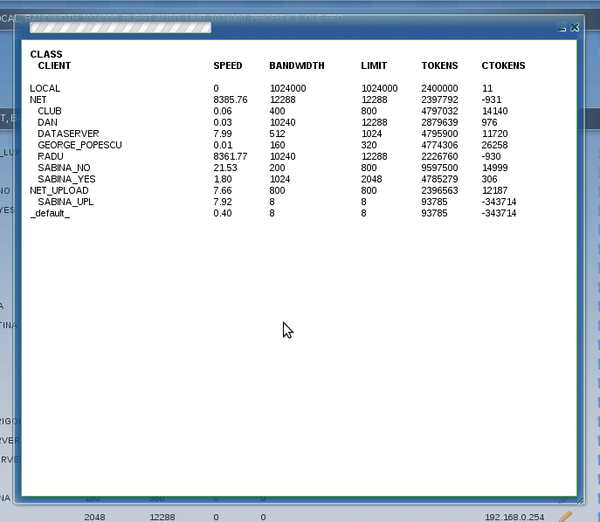
Task: Click NET_UPLOAD speed value 7.66
Action: click(x=223, y=191)
